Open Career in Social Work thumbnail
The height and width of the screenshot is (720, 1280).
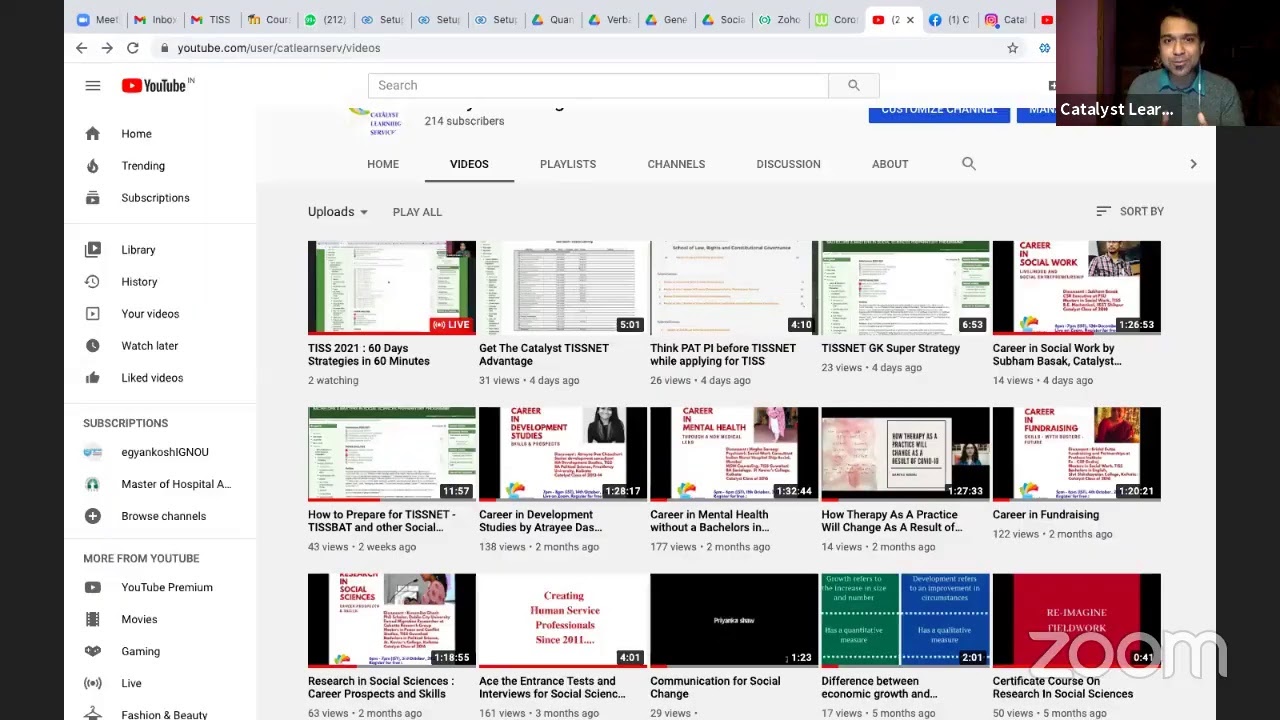coord(1077,288)
